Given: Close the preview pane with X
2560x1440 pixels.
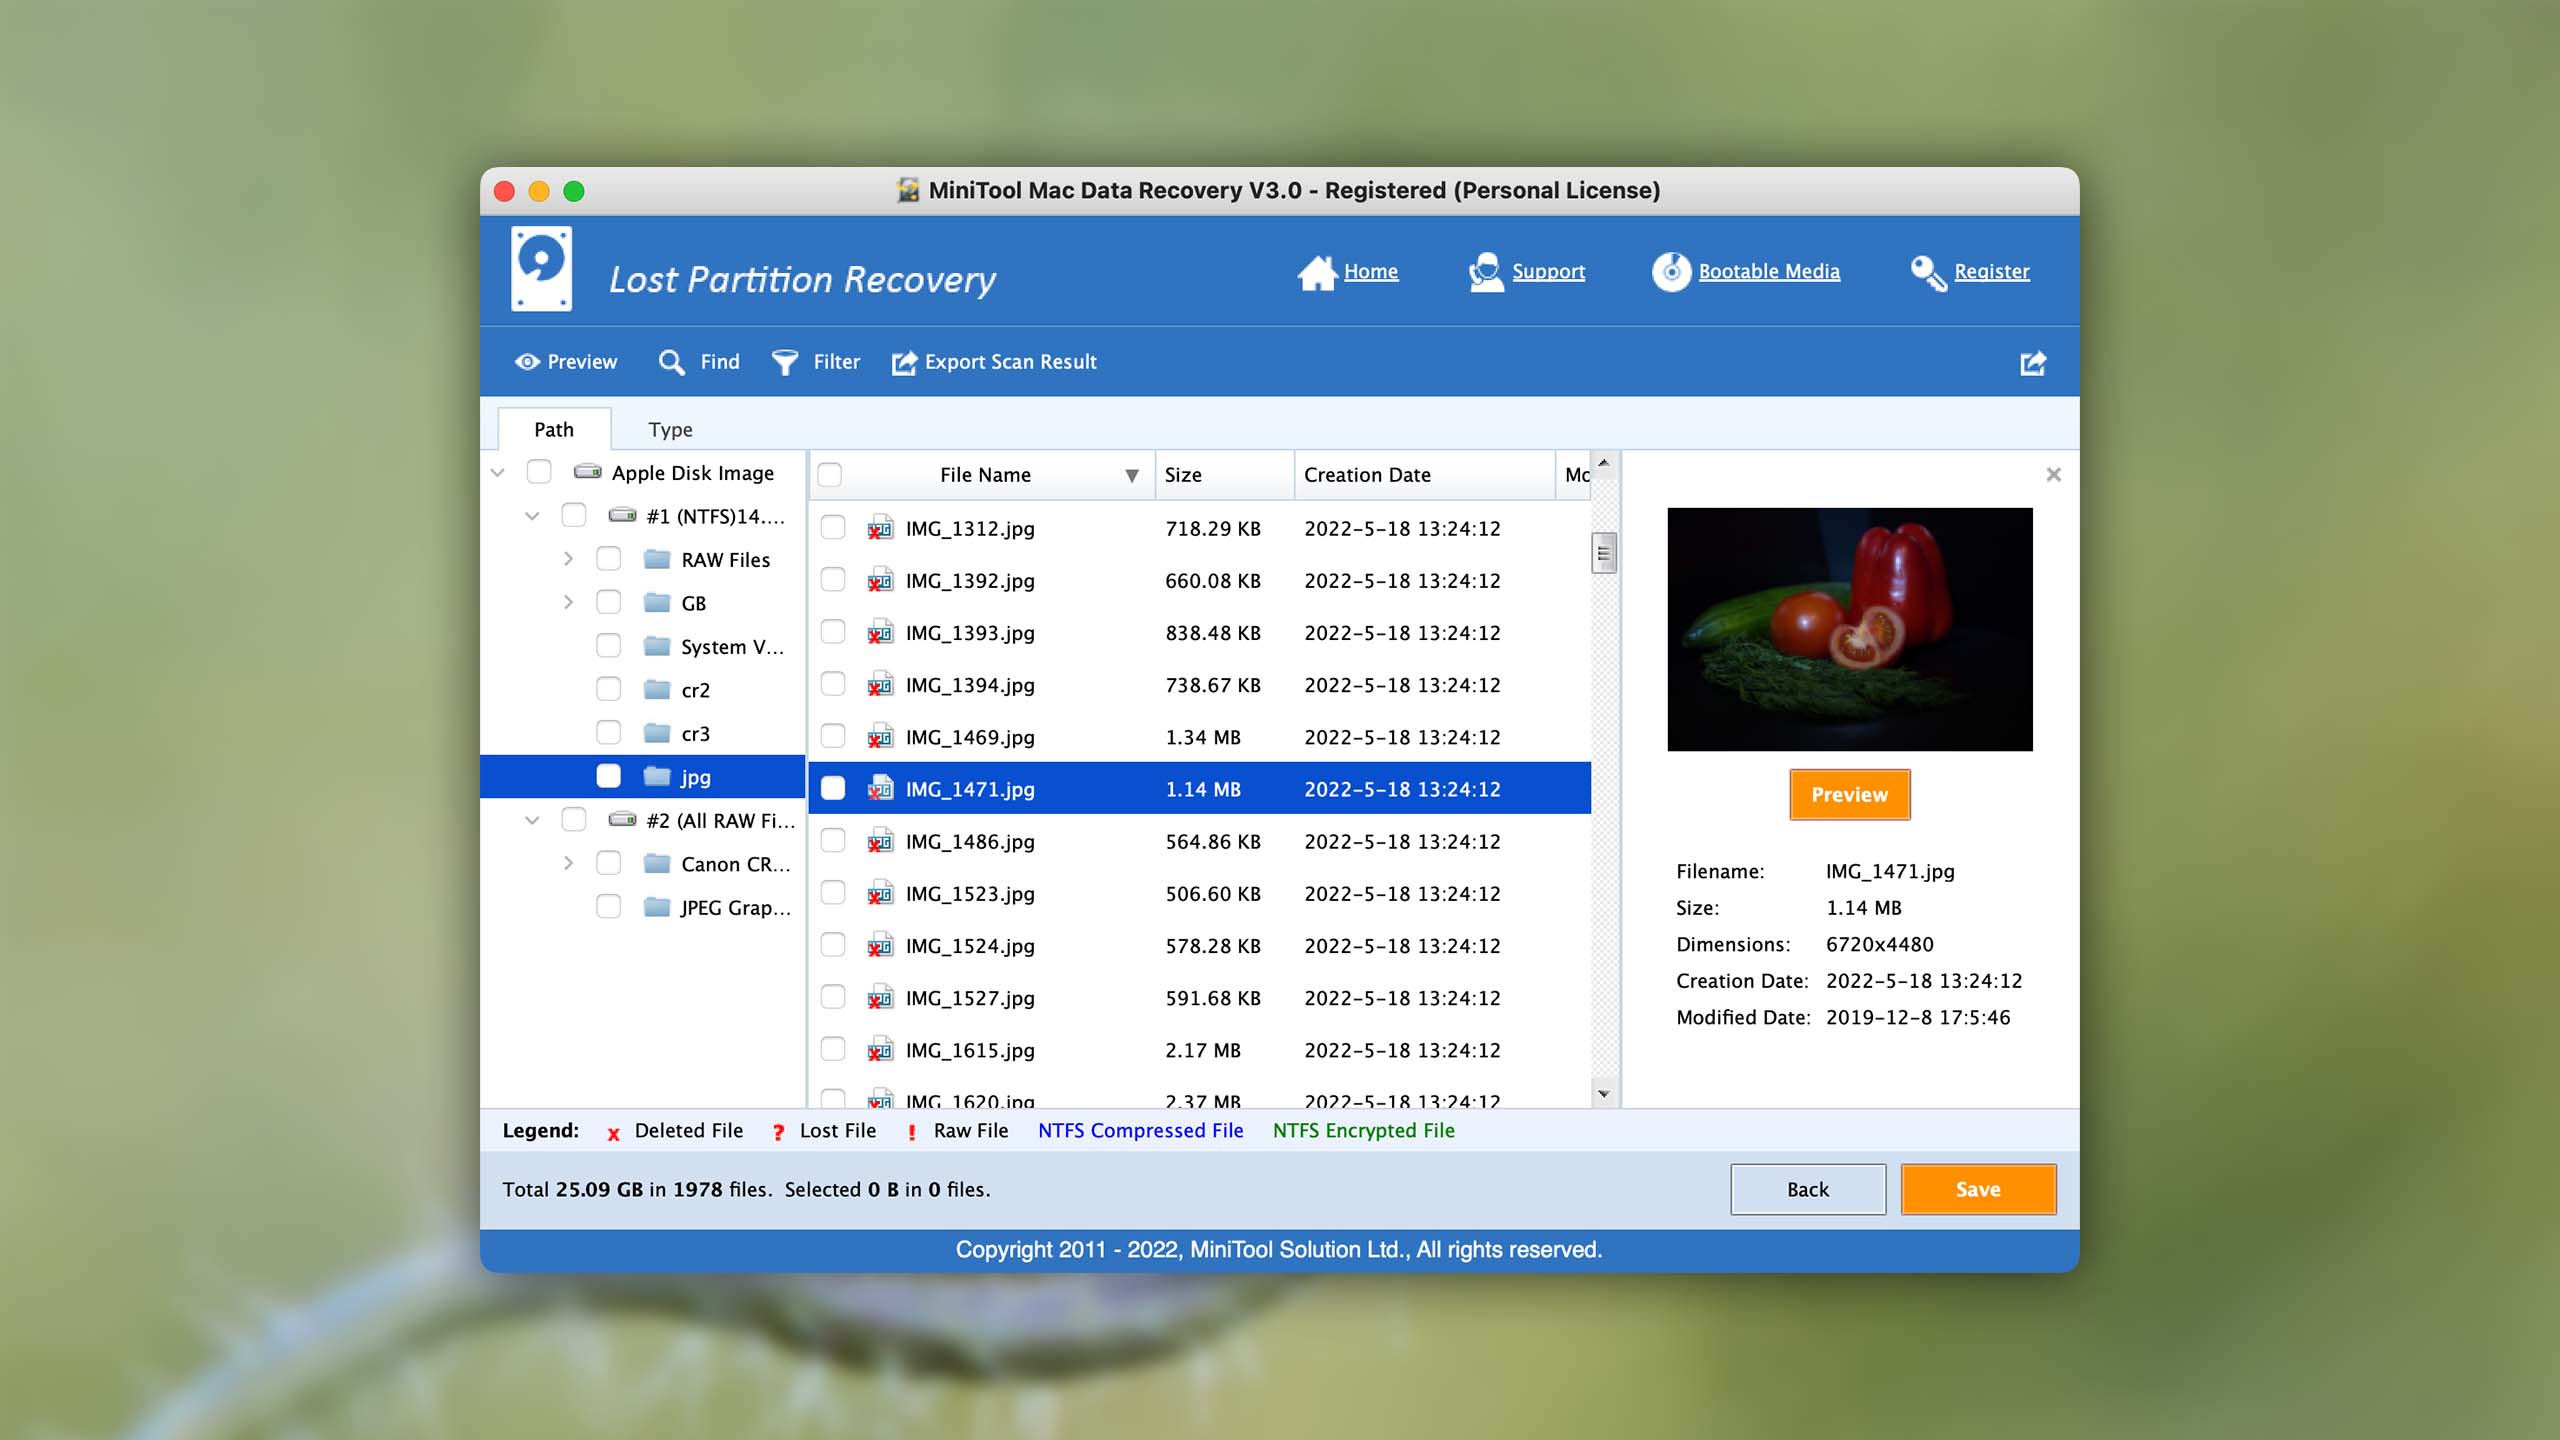Looking at the screenshot, I should [2053, 475].
